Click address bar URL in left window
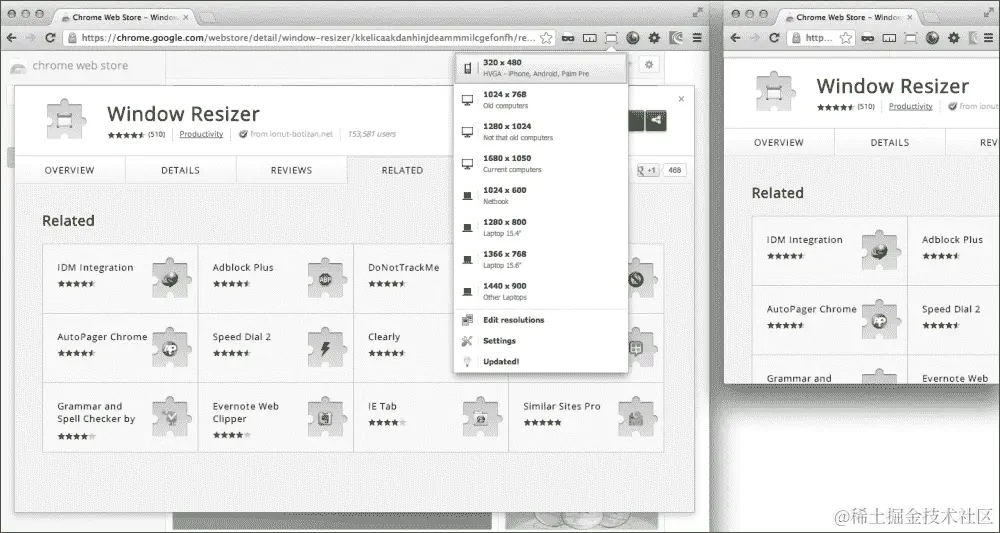The height and width of the screenshot is (533, 1000). pyautogui.click(x=309, y=38)
